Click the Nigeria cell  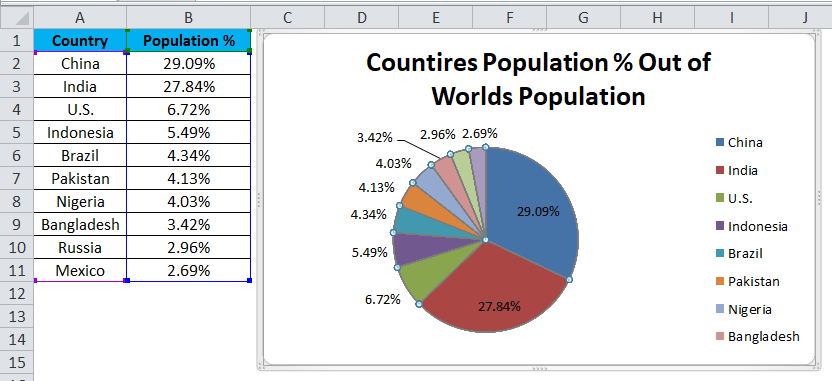tap(80, 202)
